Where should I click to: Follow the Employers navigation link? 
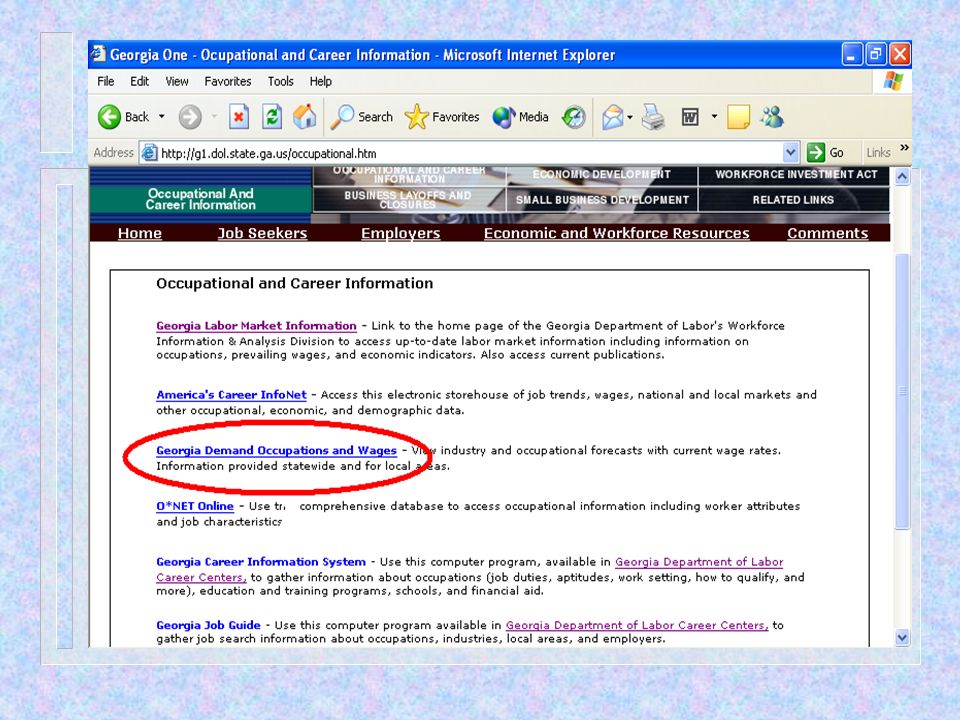coord(400,233)
